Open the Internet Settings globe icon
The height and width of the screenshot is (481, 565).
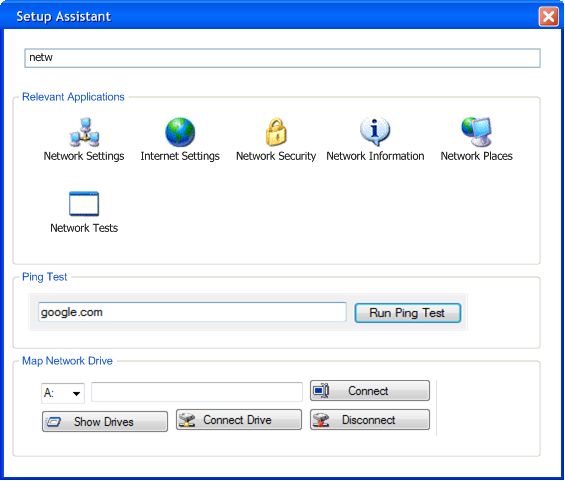pos(180,132)
